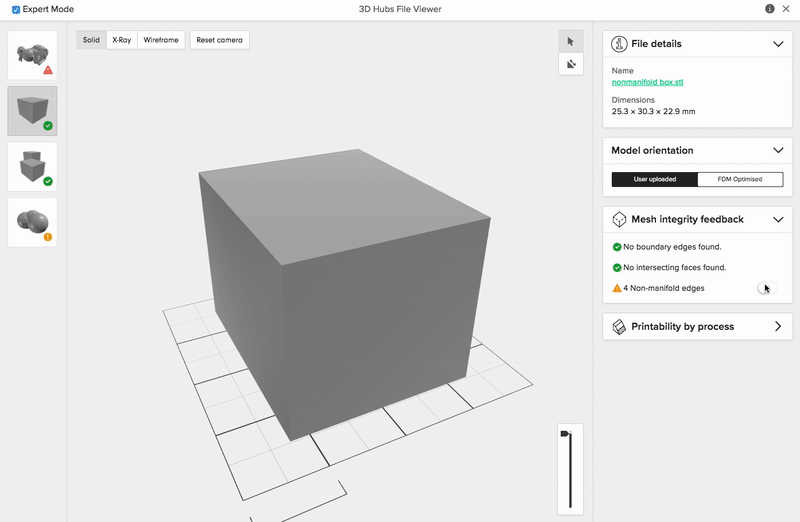Screen dimensions: 800x522
Task: Switch to Wireframe view mode
Action: [161, 40]
